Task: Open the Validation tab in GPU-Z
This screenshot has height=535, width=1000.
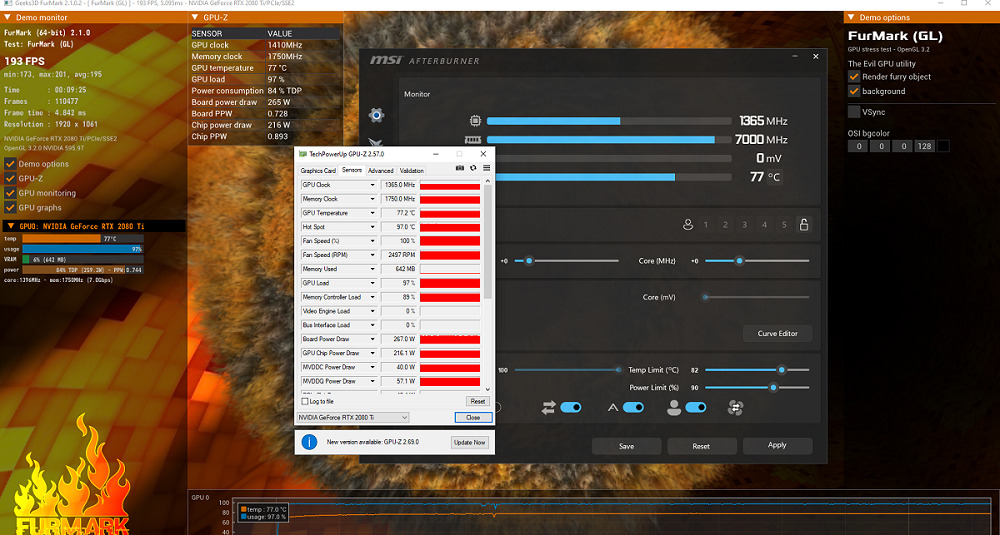Action: [411, 171]
